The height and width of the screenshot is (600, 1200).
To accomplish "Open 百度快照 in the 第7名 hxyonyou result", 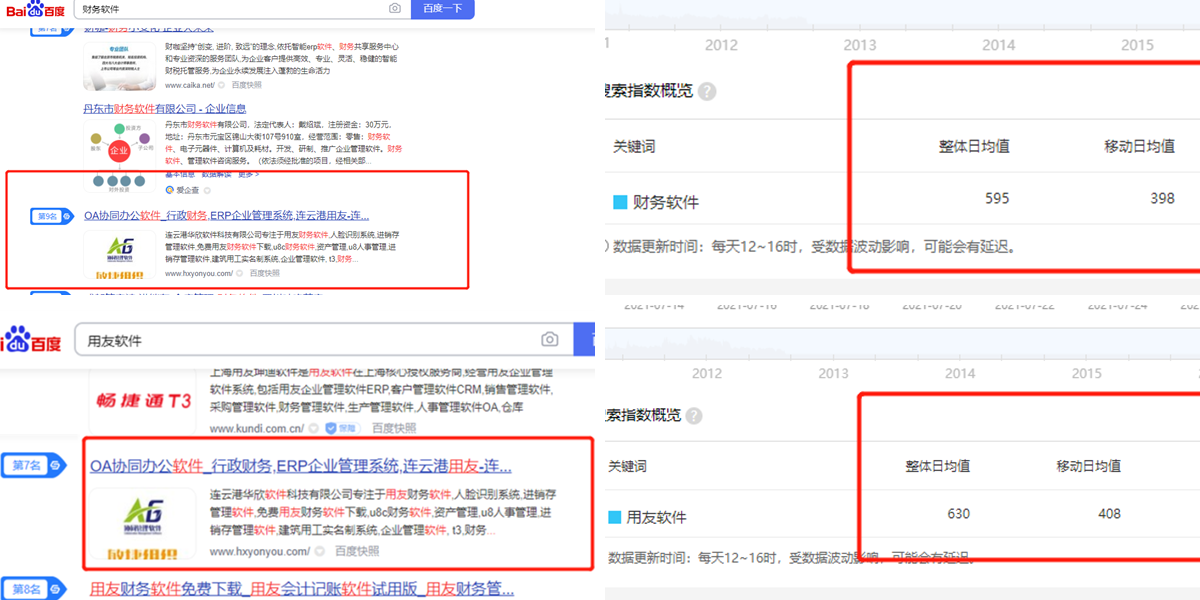I will click(x=357, y=551).
